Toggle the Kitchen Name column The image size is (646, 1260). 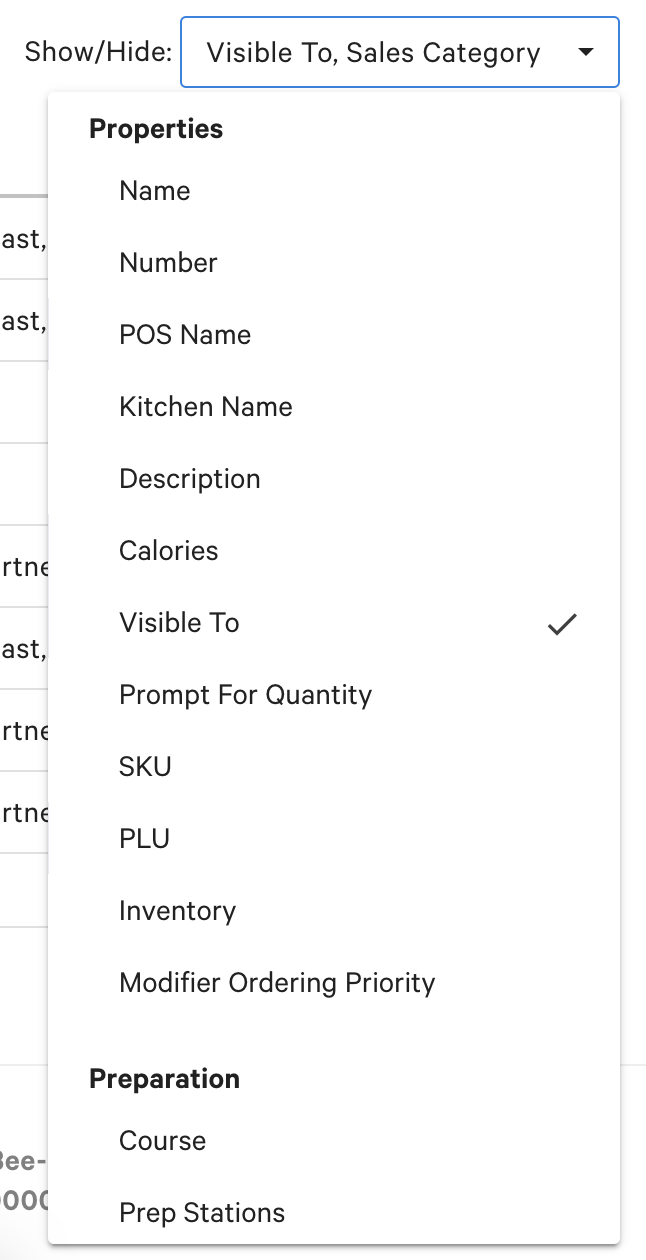[x=206, y=407]
